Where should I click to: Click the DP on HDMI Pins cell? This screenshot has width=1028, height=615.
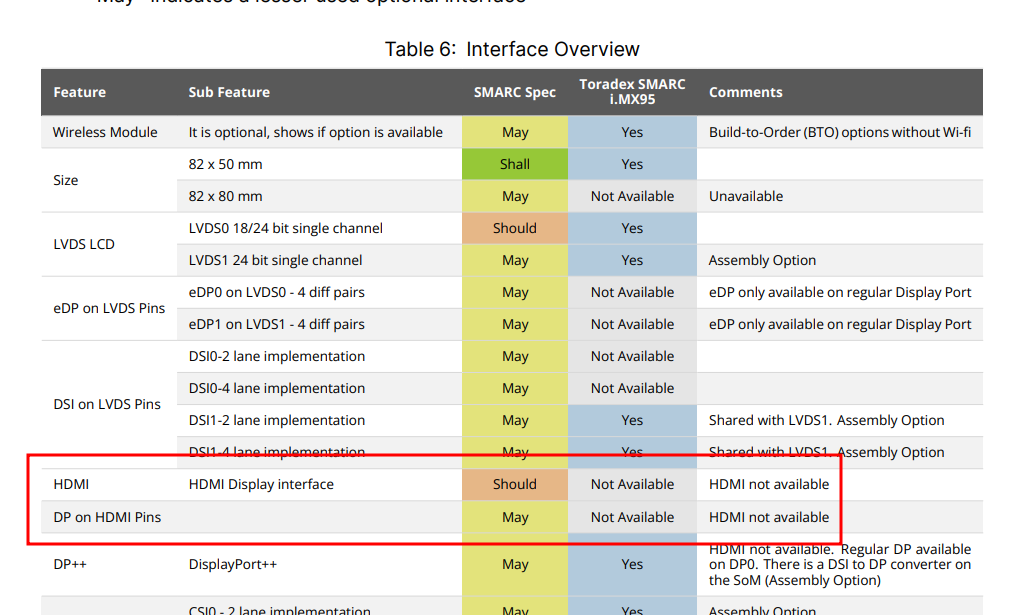(107, 517)
